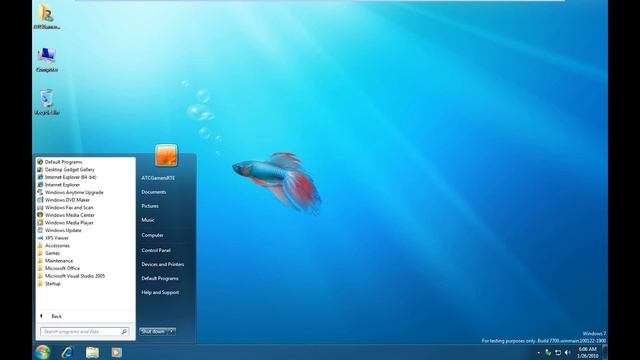Expand the Accessories folder
The width and height of the screenshot is (640, 360).
pyautogui.click(x=53, y=246)
